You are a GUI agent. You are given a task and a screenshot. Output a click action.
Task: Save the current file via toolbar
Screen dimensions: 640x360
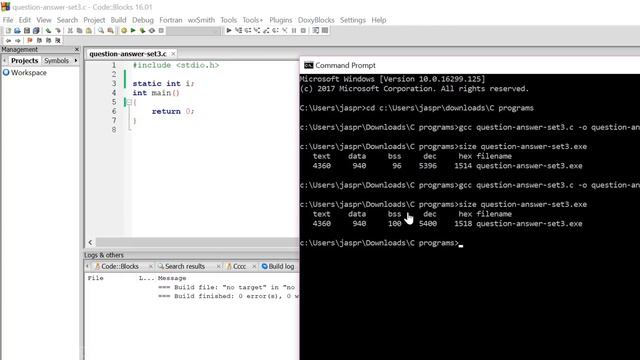click(27, 31)
